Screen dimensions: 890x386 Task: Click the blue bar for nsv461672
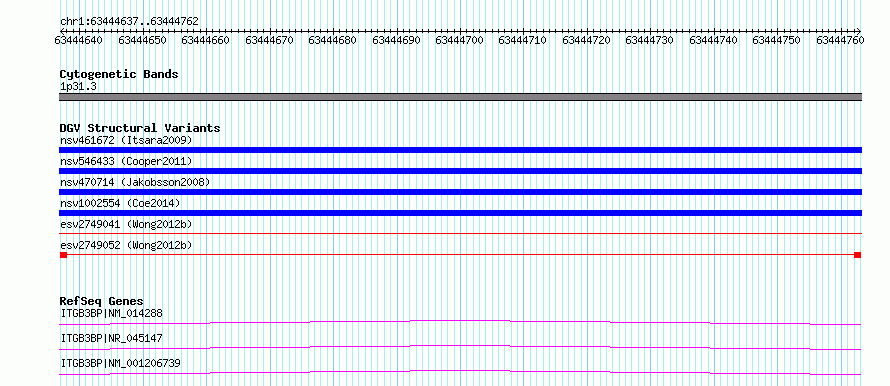click(x=461, y=150)
